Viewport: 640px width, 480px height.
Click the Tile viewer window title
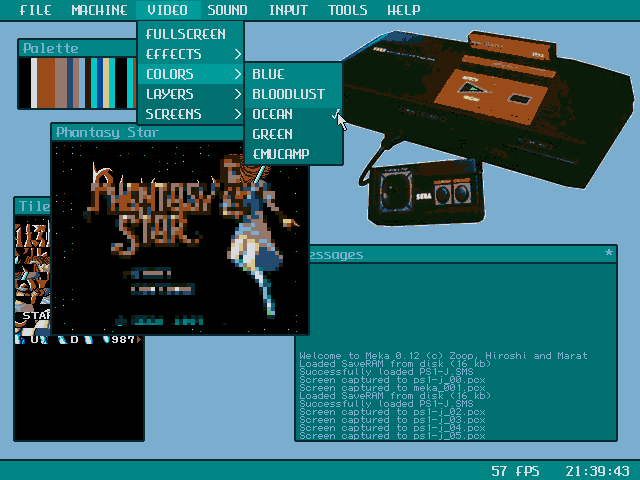click(34, 206)
